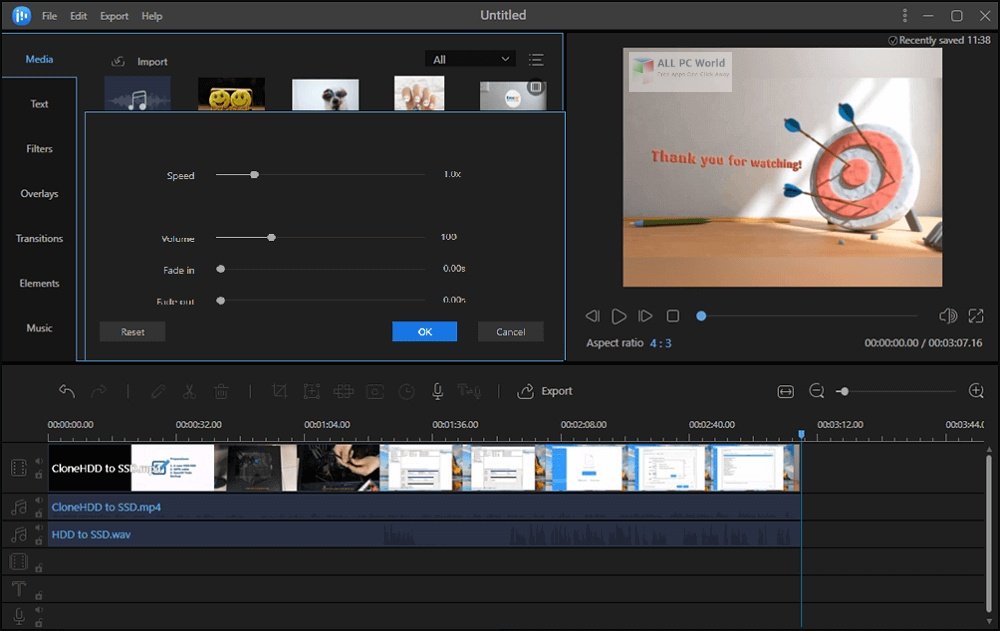
Task: Open the Filters tab in sidebar
Action: [39, 149]
